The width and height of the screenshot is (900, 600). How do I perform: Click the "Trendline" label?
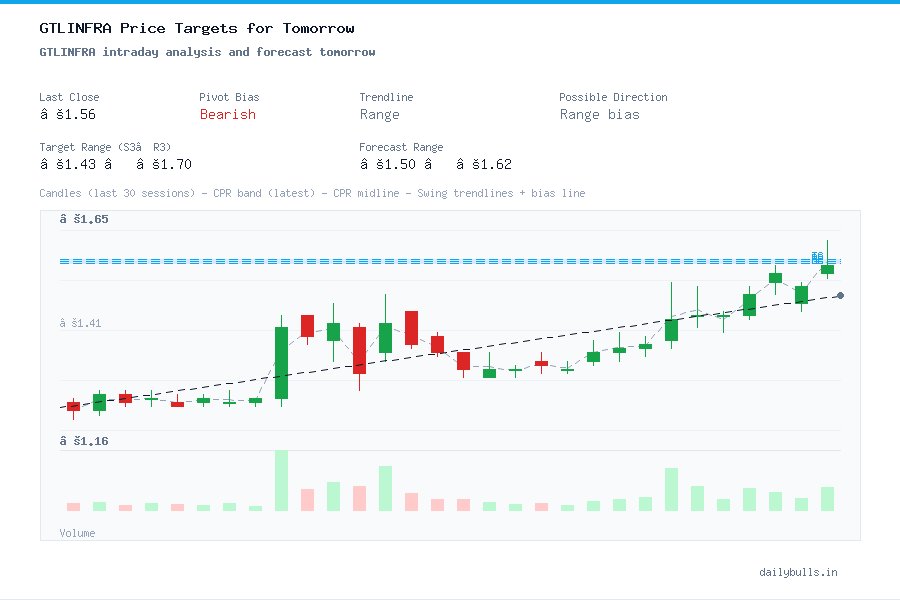pyautogui.click(x=386, y=97)
